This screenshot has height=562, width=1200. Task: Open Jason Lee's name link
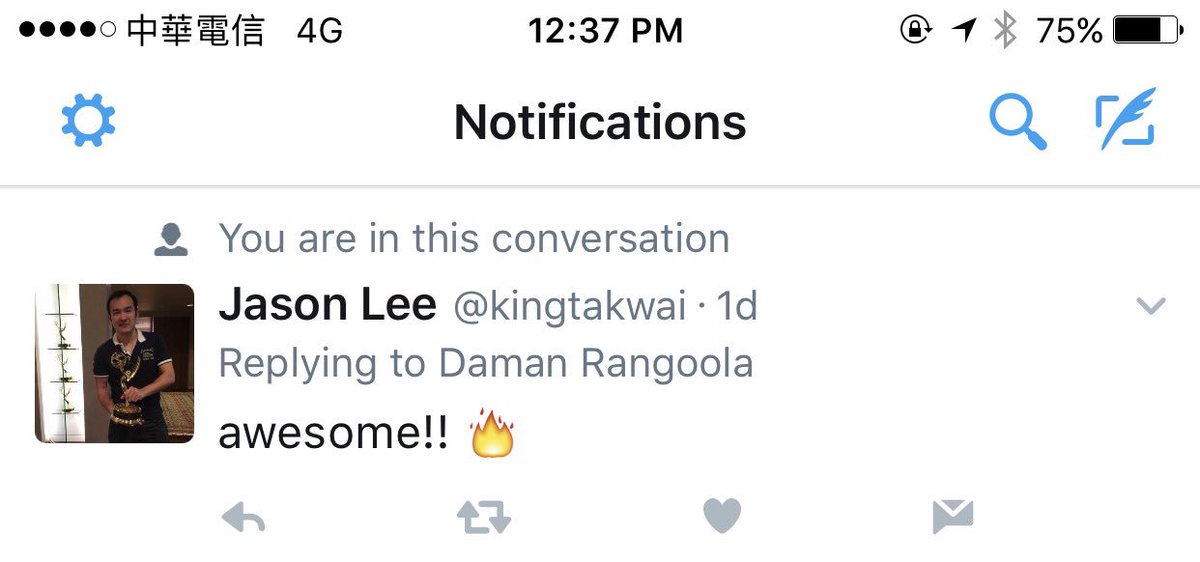(x=327, y=306)
